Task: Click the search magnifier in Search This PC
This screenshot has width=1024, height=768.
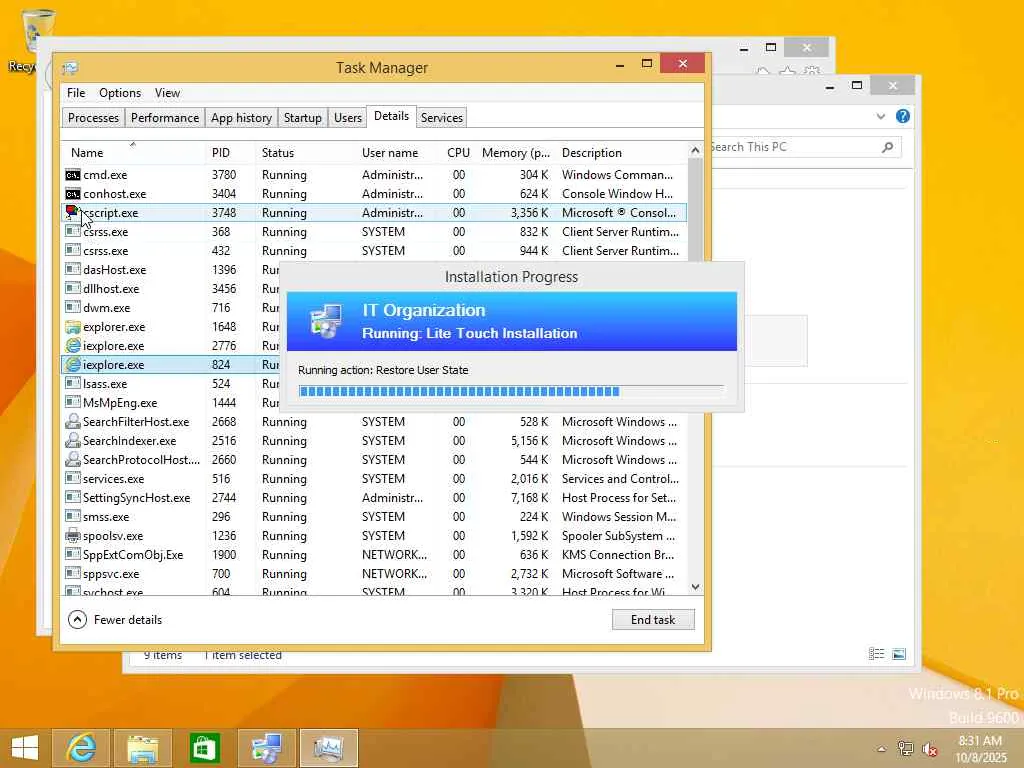Action: 887,147
